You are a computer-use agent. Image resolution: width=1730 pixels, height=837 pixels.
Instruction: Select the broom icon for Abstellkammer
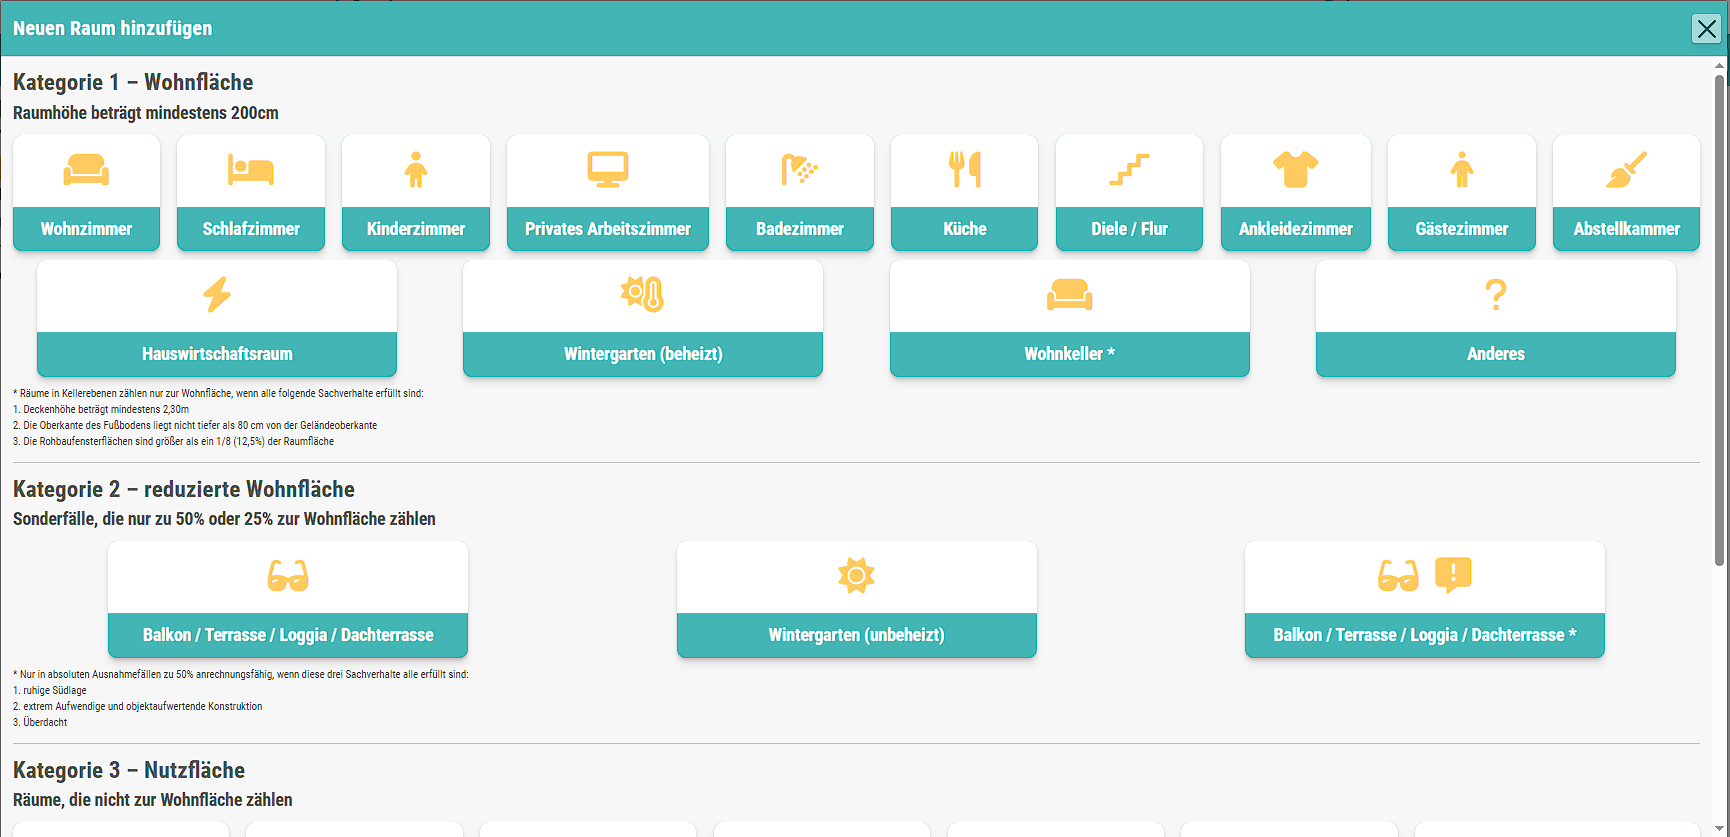coord(1626,170)
